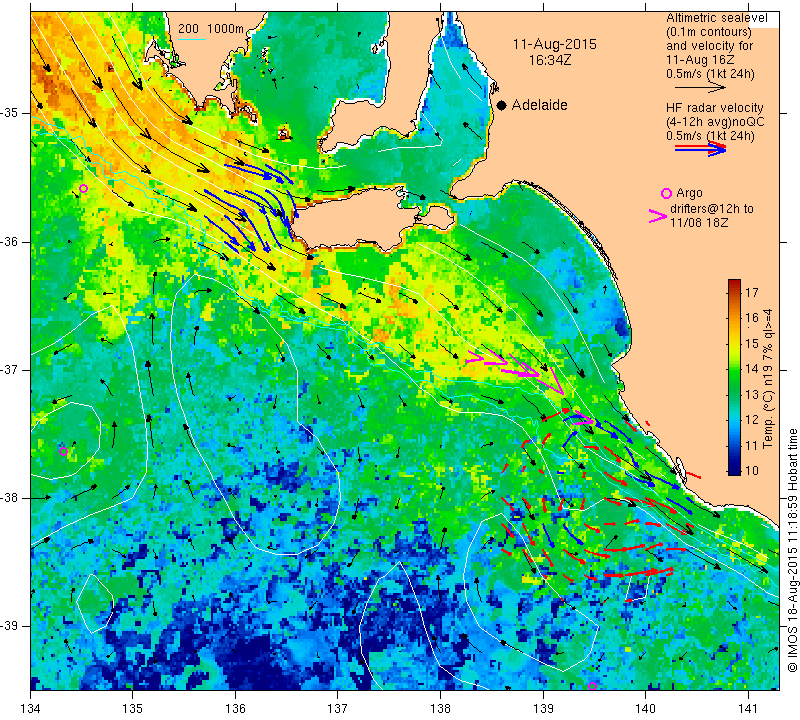The image size is (800, 720).
Task: Click the Argo float marker near 134.3E 37.6S
Action: [x=63, y=451]
